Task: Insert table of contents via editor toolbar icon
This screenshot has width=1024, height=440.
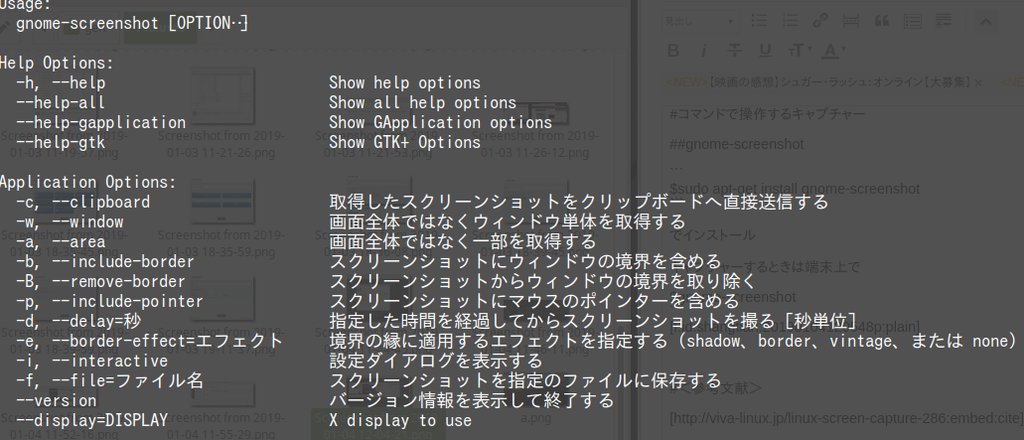Action: pyautogui.click(x=912, y=21)
